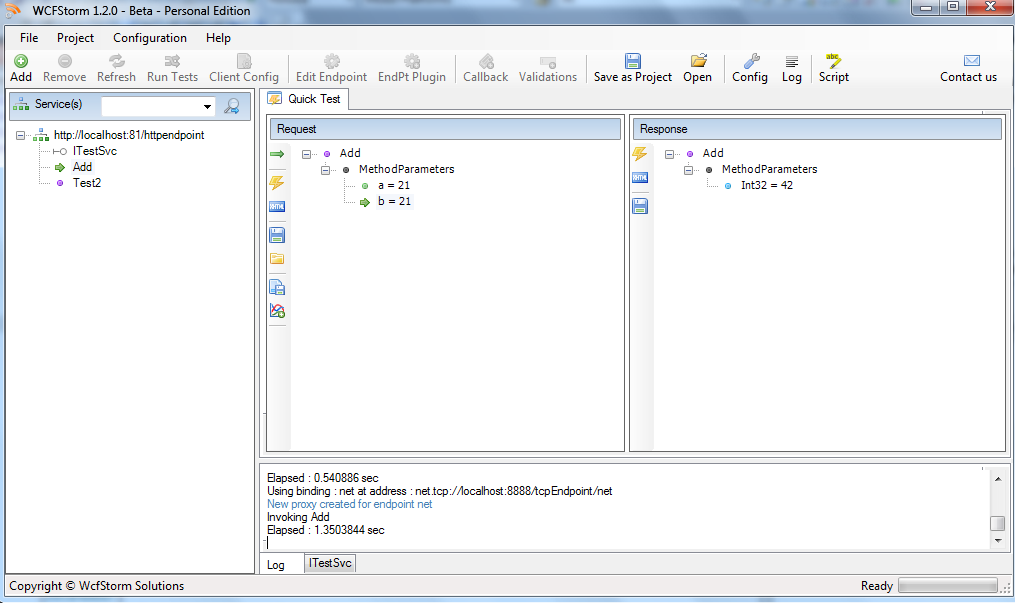Click the log scrollbar thumb
Viewport: 1015px width, 603px height.
click(998, 523)
